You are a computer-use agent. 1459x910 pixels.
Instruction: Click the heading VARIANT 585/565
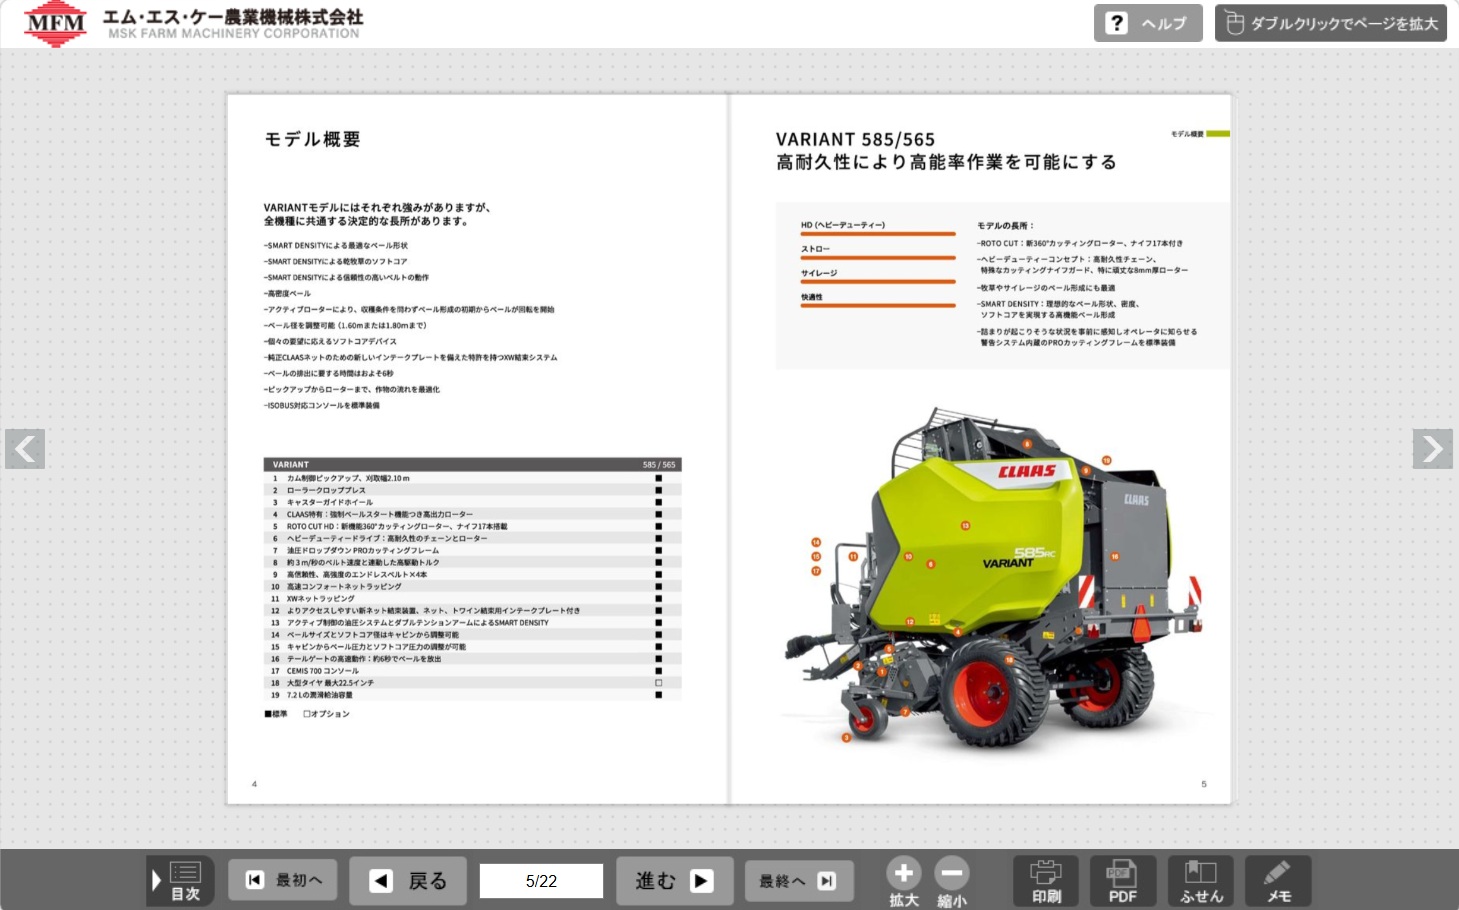[x=855, y=140]
